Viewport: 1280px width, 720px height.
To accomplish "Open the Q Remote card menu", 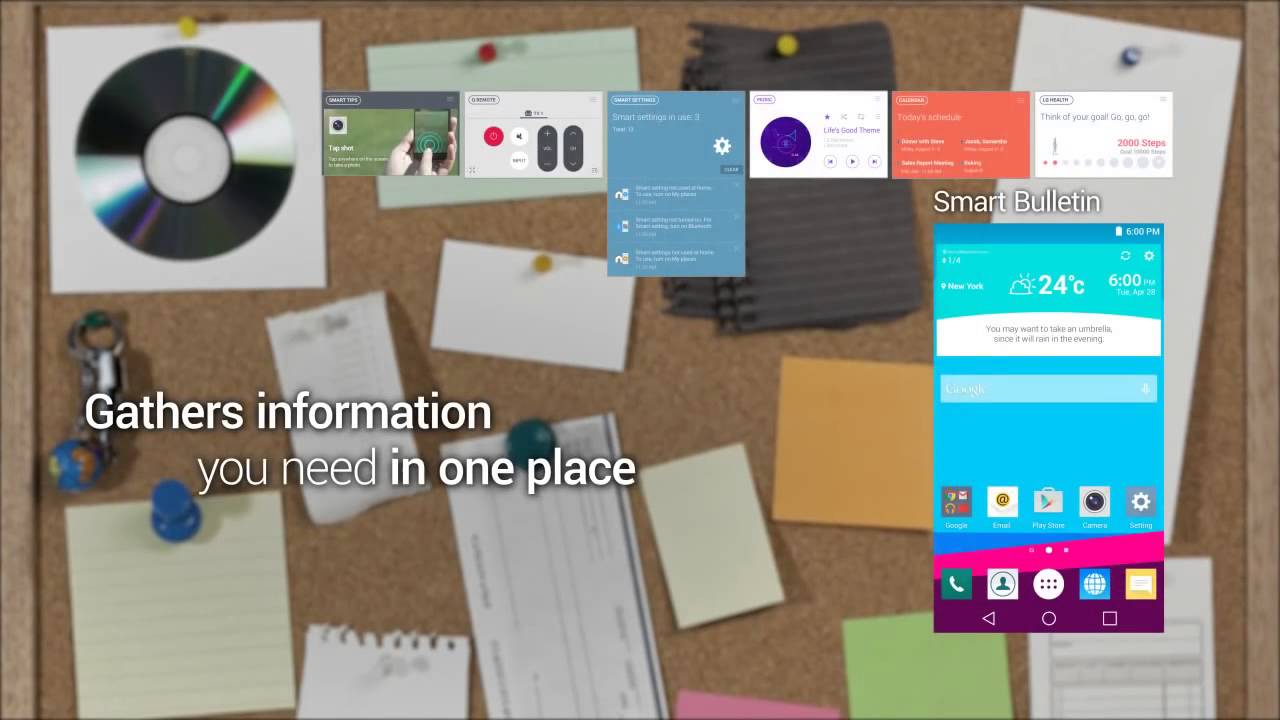I will coord(593,99).
